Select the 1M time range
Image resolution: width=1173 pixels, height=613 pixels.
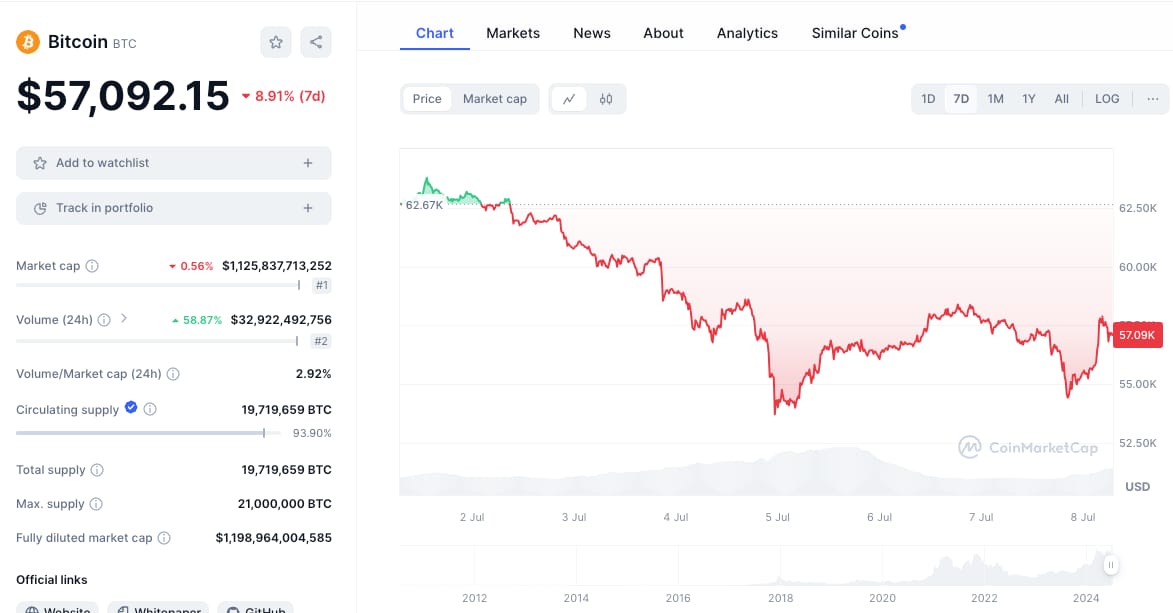click(x=995, y=99)
